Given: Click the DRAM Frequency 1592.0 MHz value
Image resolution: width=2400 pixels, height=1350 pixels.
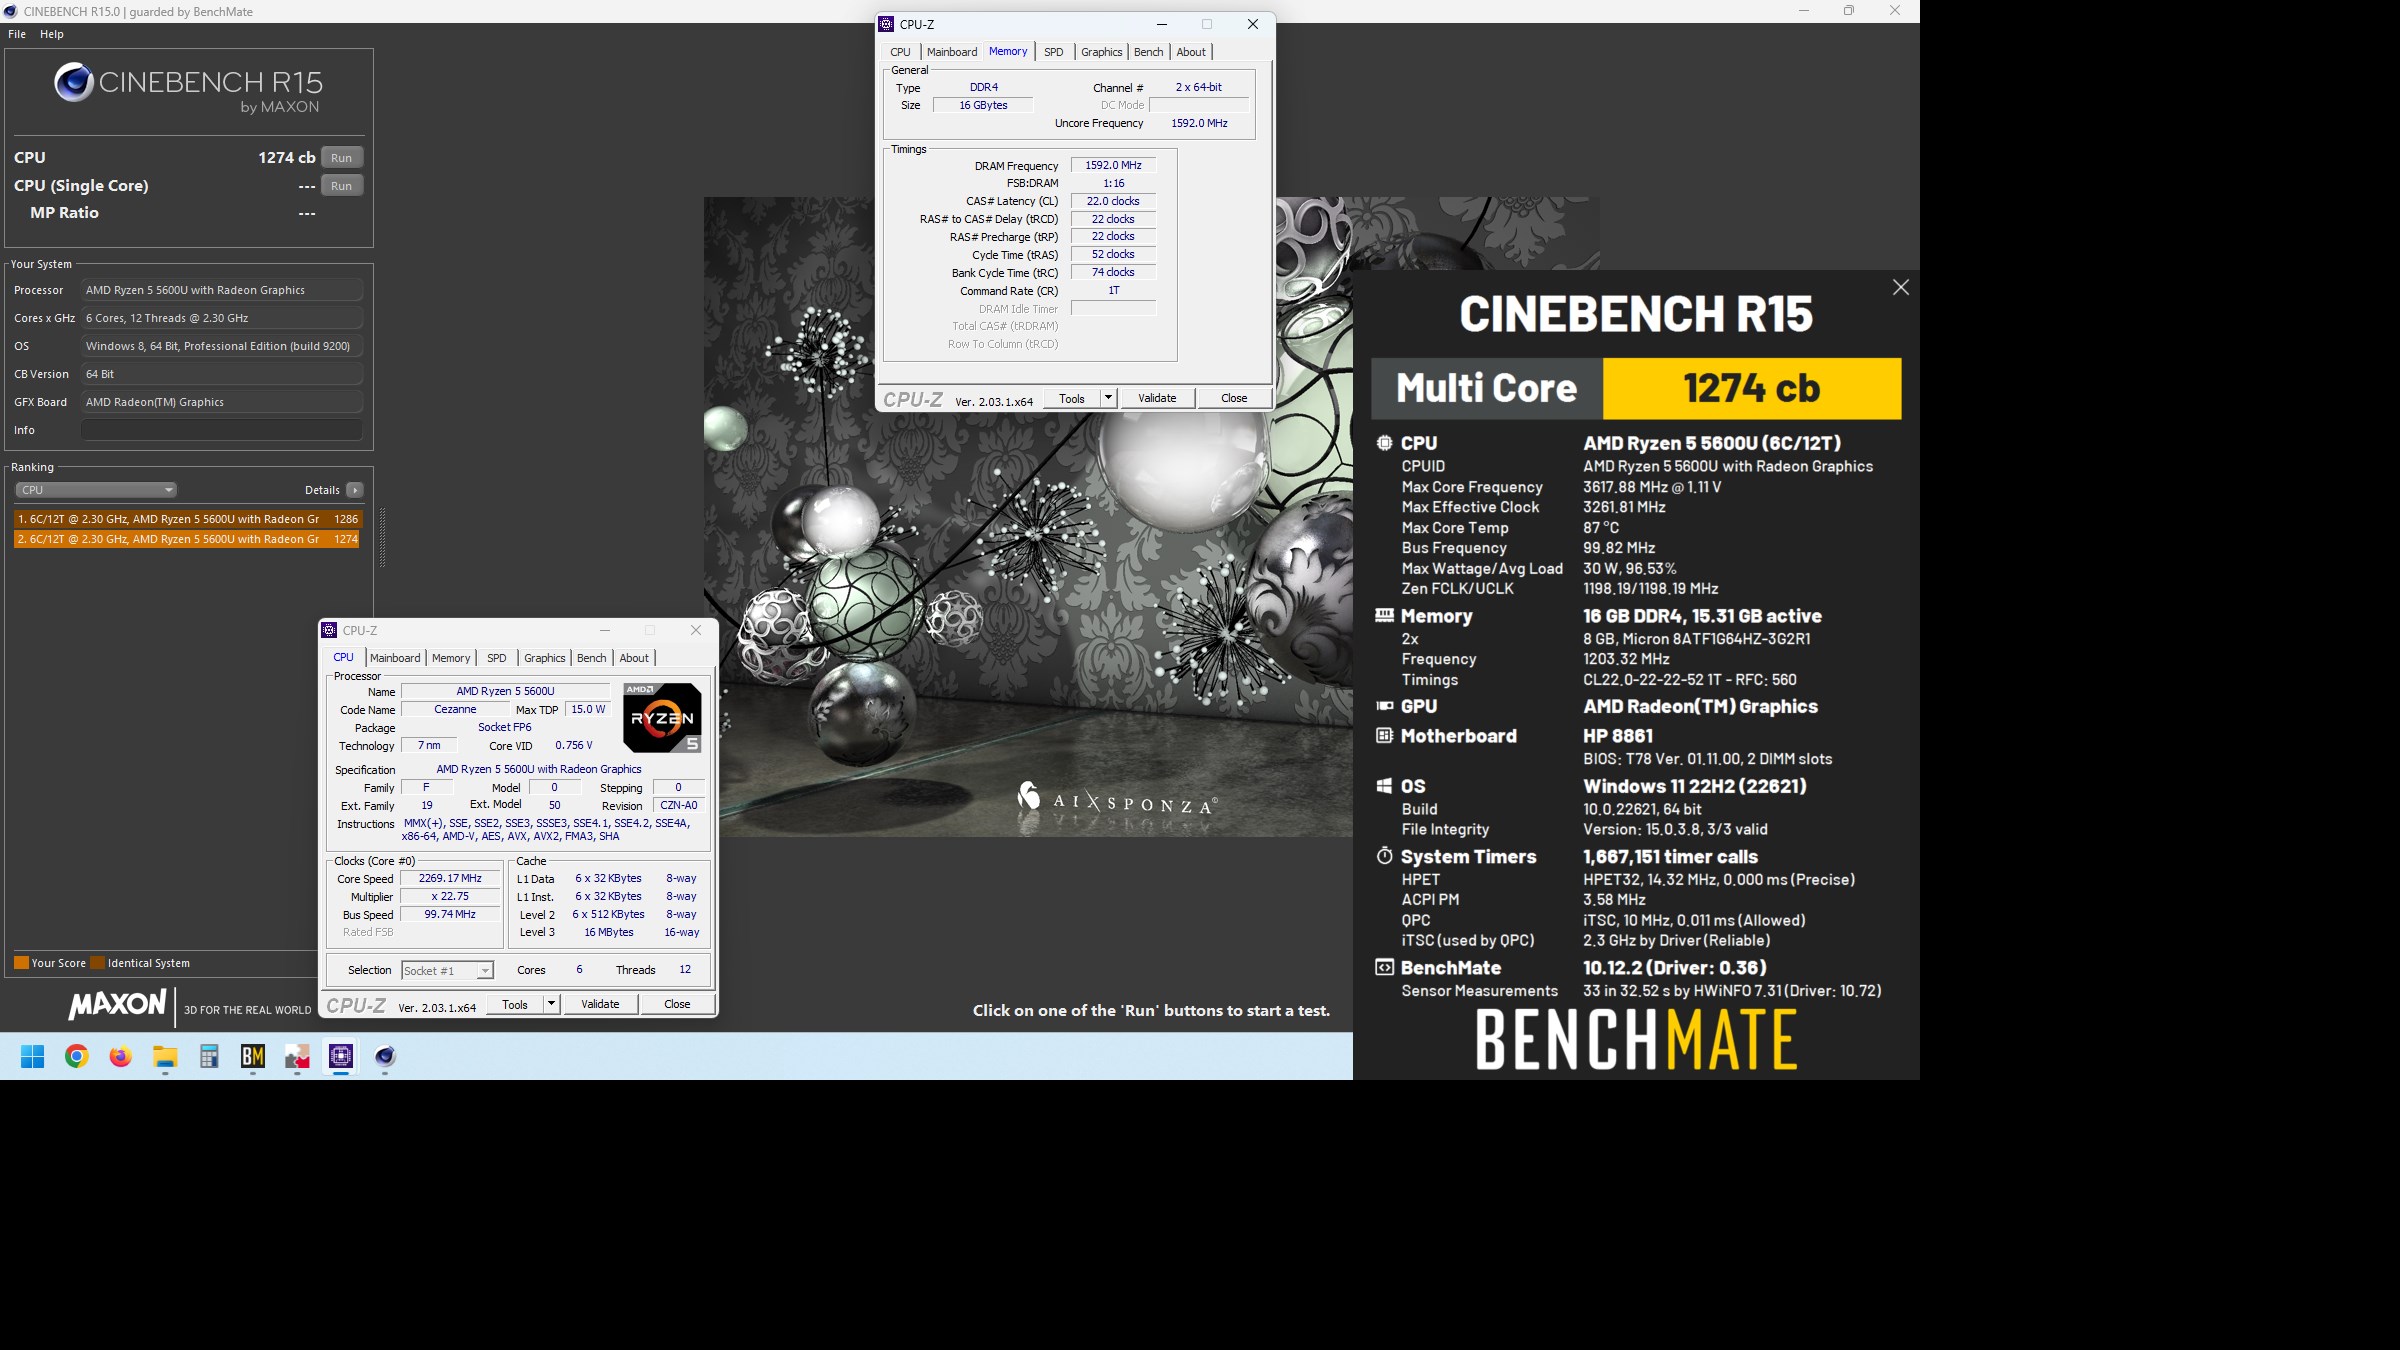Looking at the screenshot, I should [1113, 165].
